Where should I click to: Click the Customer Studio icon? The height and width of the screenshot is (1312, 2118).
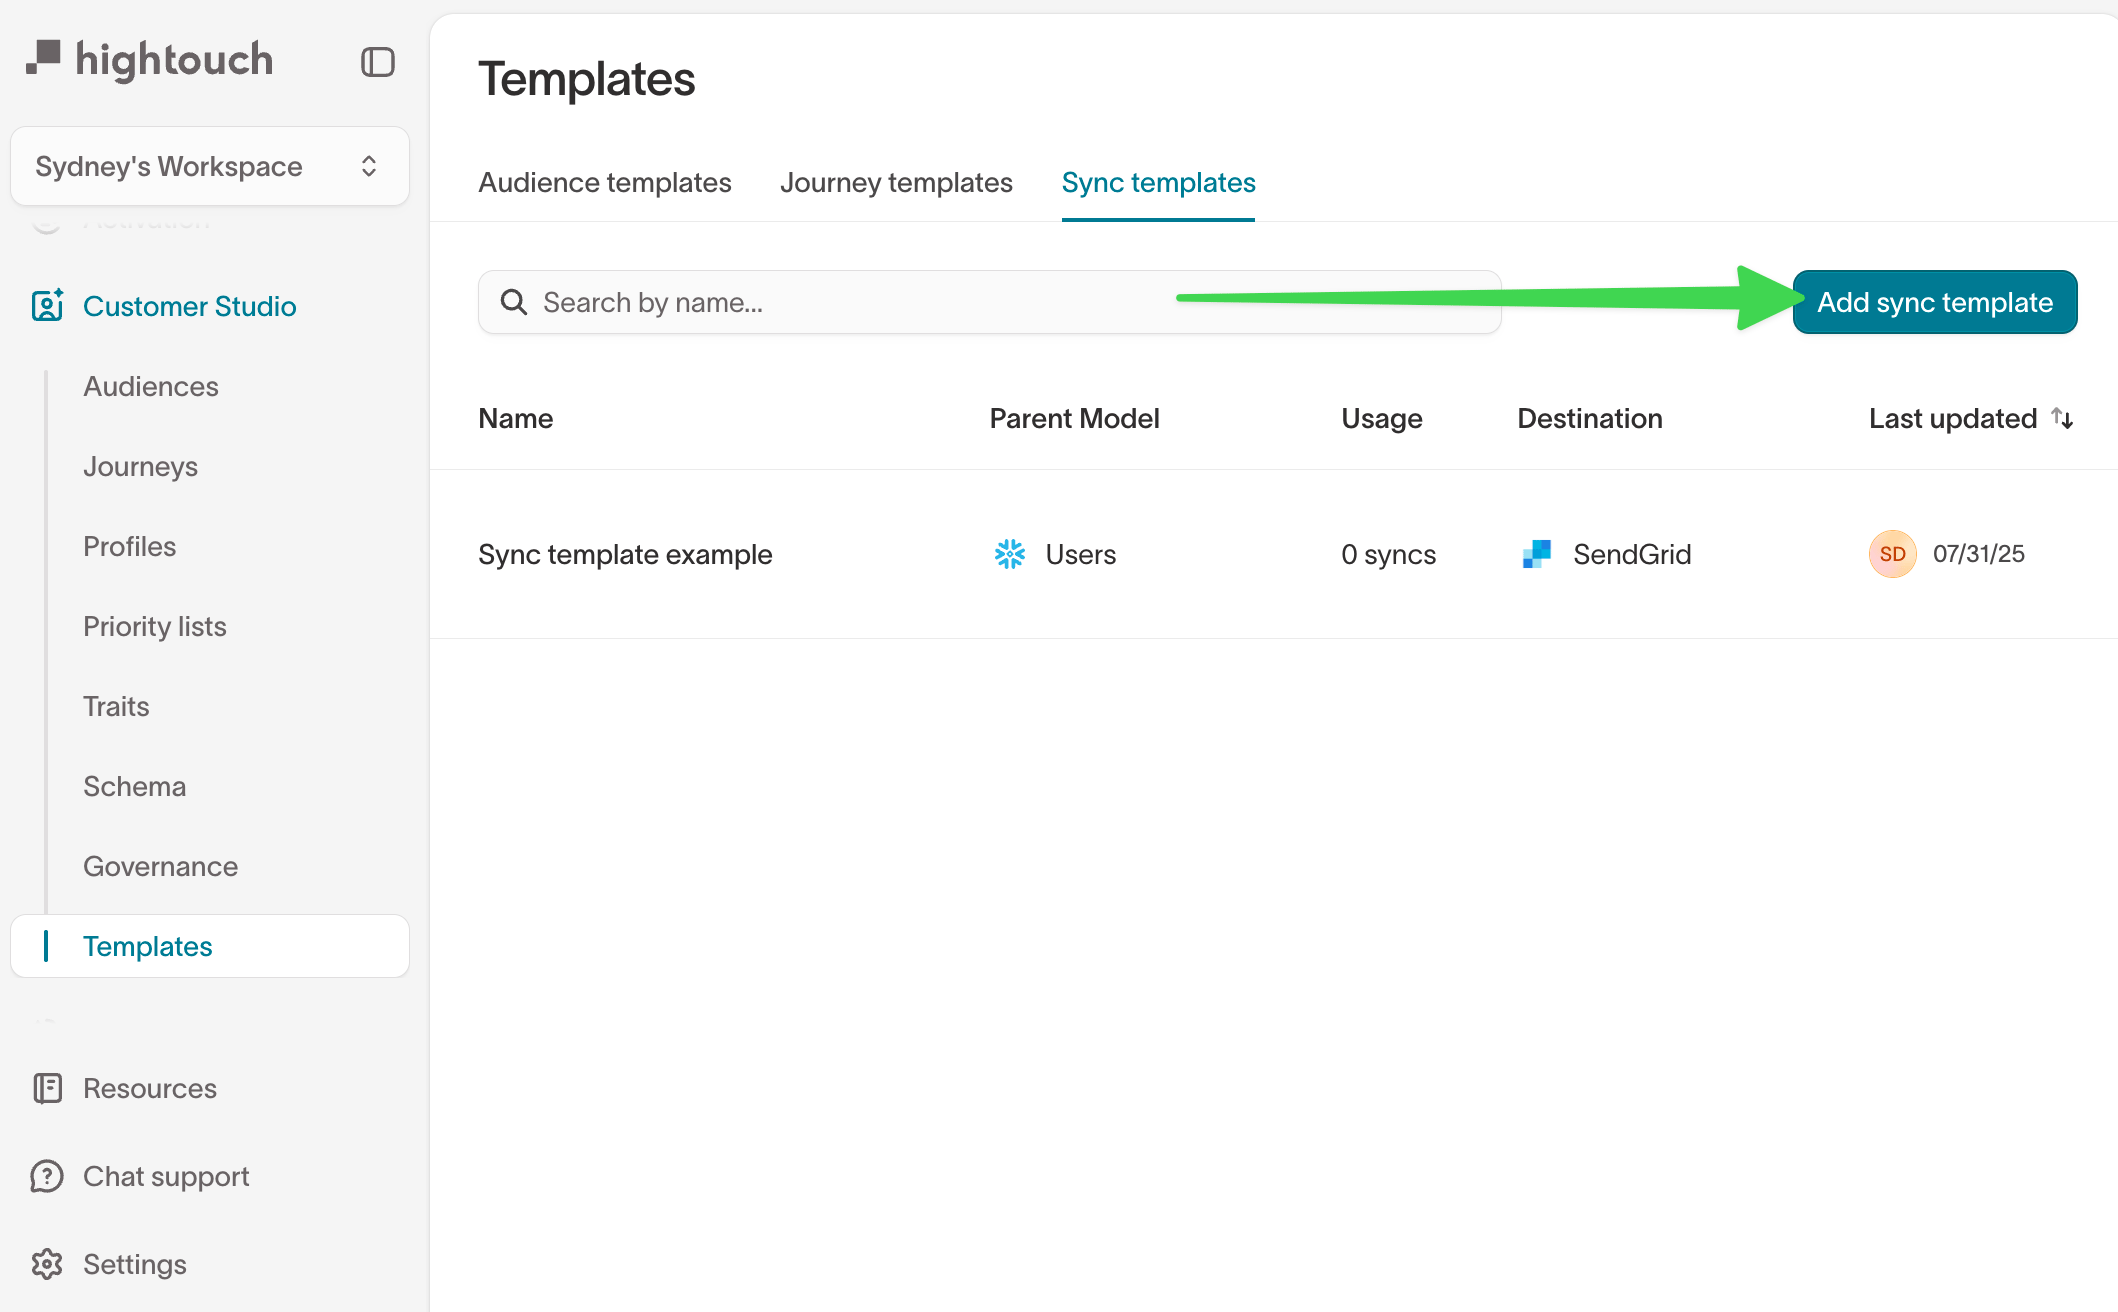(x=47, y=305)
